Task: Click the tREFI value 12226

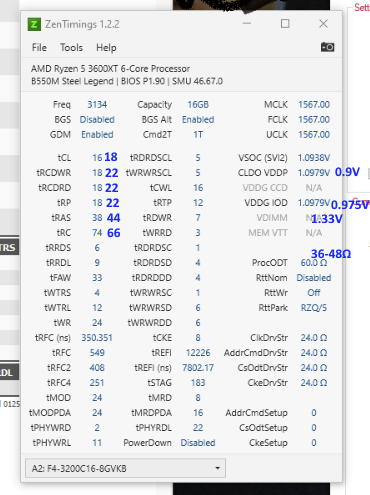Action: click(198, 353)
